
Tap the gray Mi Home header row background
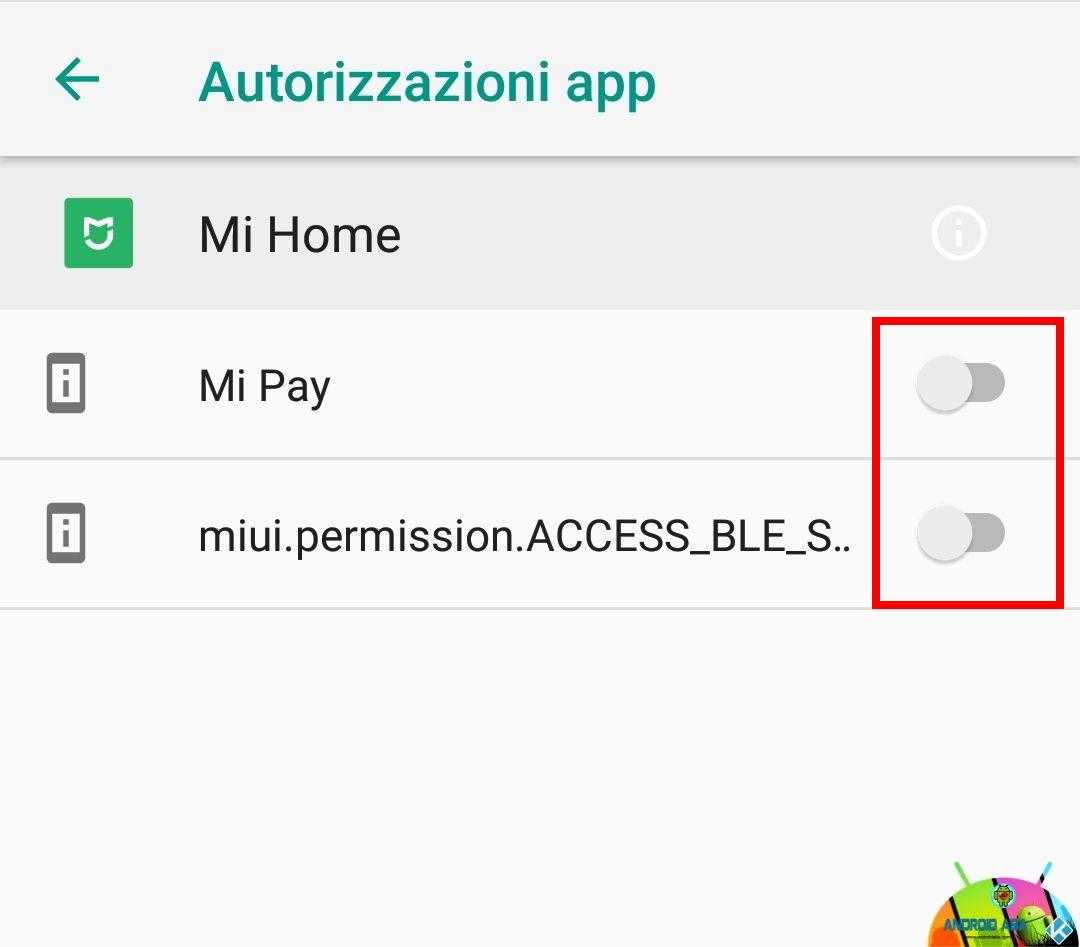coord(620,234)
